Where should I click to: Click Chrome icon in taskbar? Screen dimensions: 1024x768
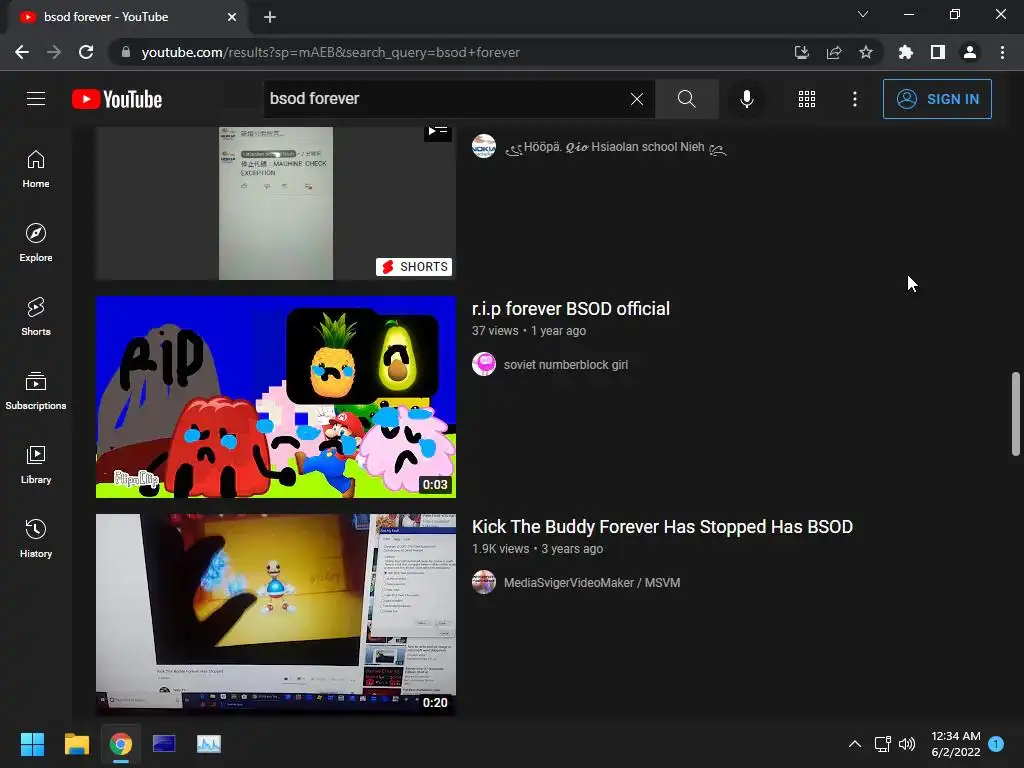coord(121,744)
